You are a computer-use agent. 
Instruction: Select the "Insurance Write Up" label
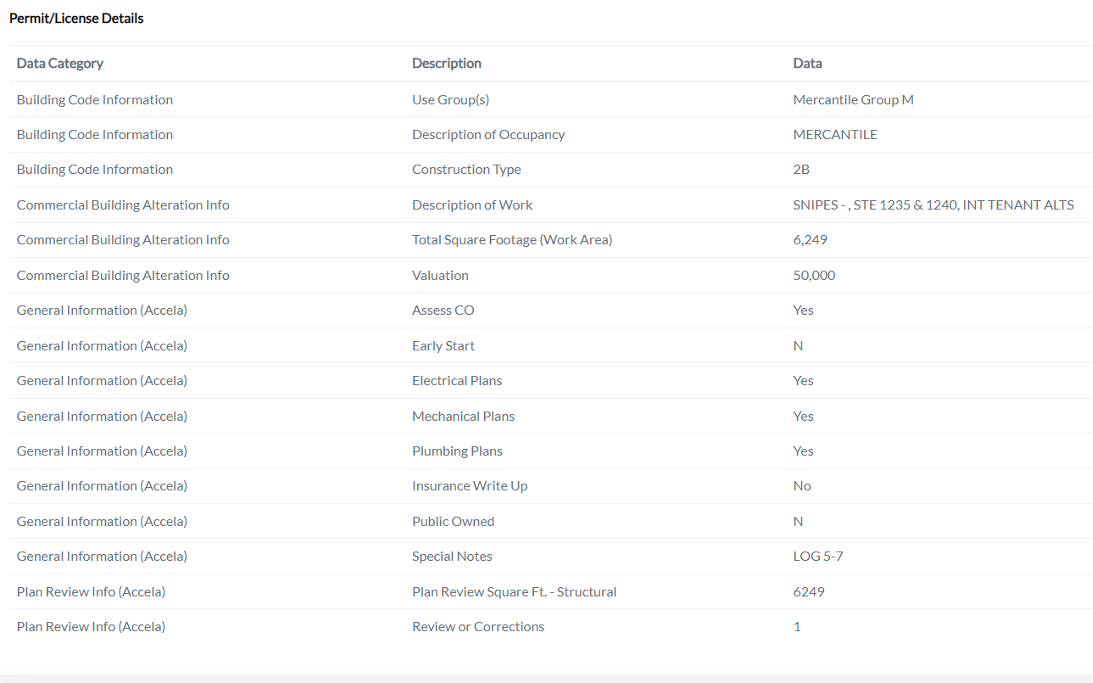(x=469, y=486)
